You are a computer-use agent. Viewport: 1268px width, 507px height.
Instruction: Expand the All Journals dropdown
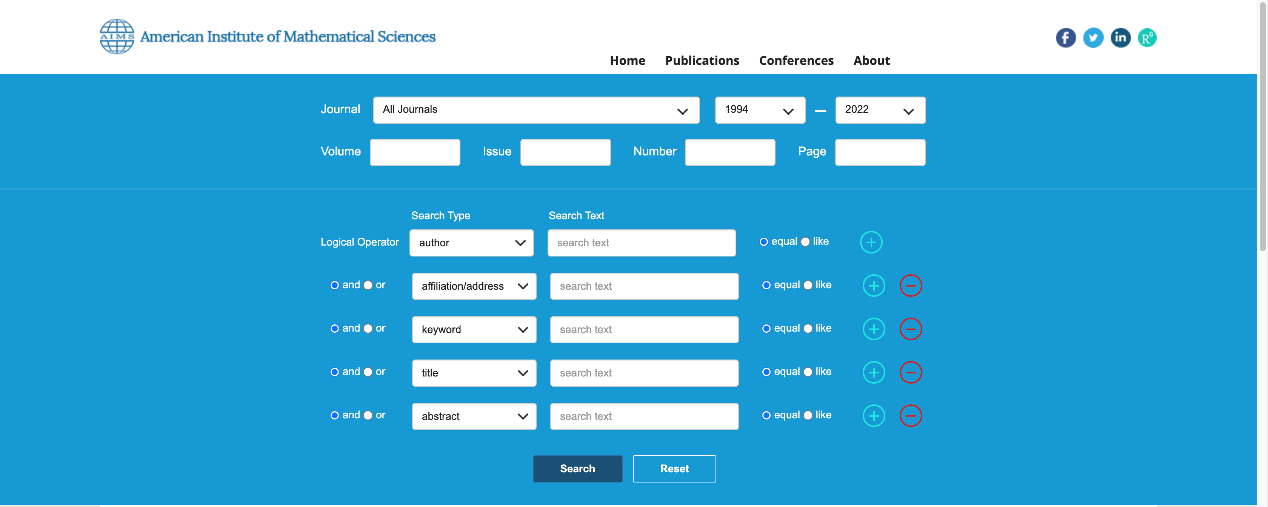pos(536,110)
